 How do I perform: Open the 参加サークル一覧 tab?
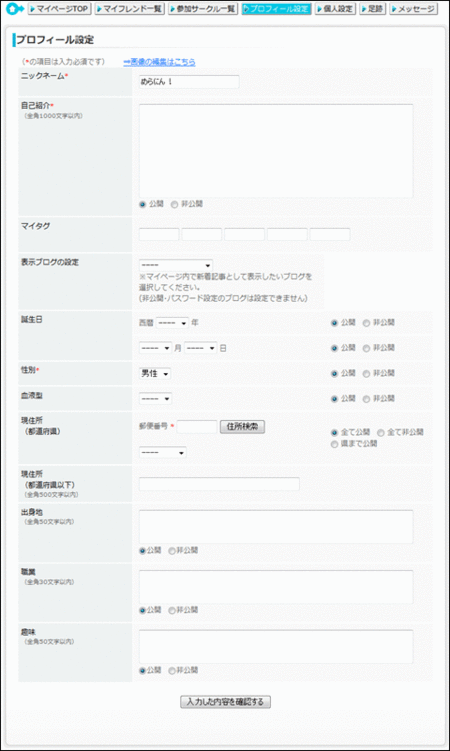(203, 9)
